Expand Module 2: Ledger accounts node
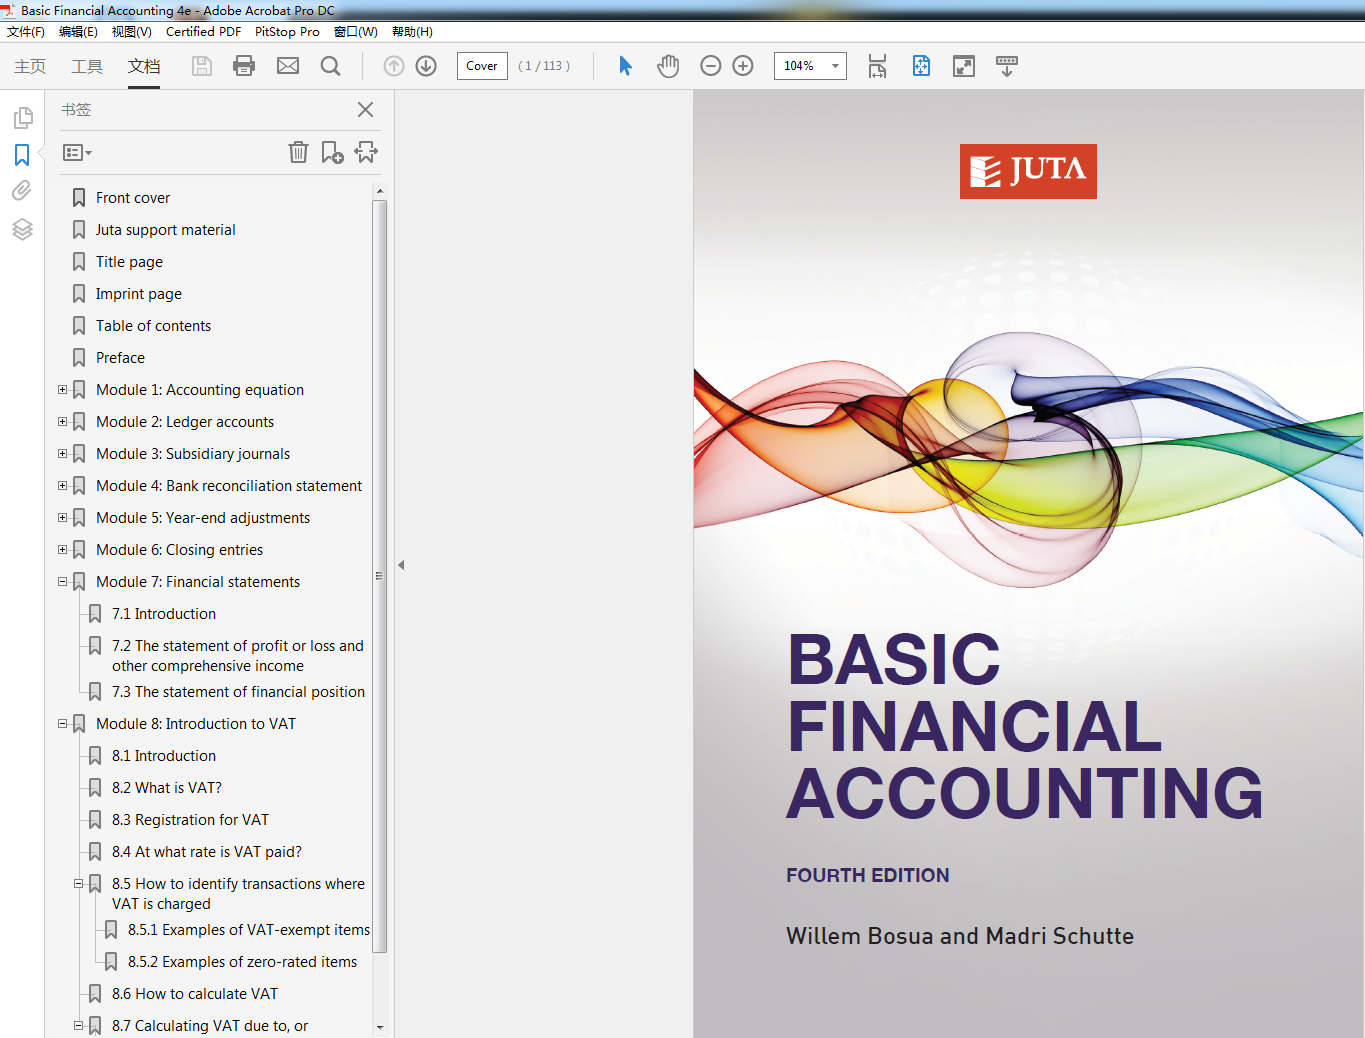Image resolution: width=1365 pixels, height=1038 pixels. coord(63,422)
